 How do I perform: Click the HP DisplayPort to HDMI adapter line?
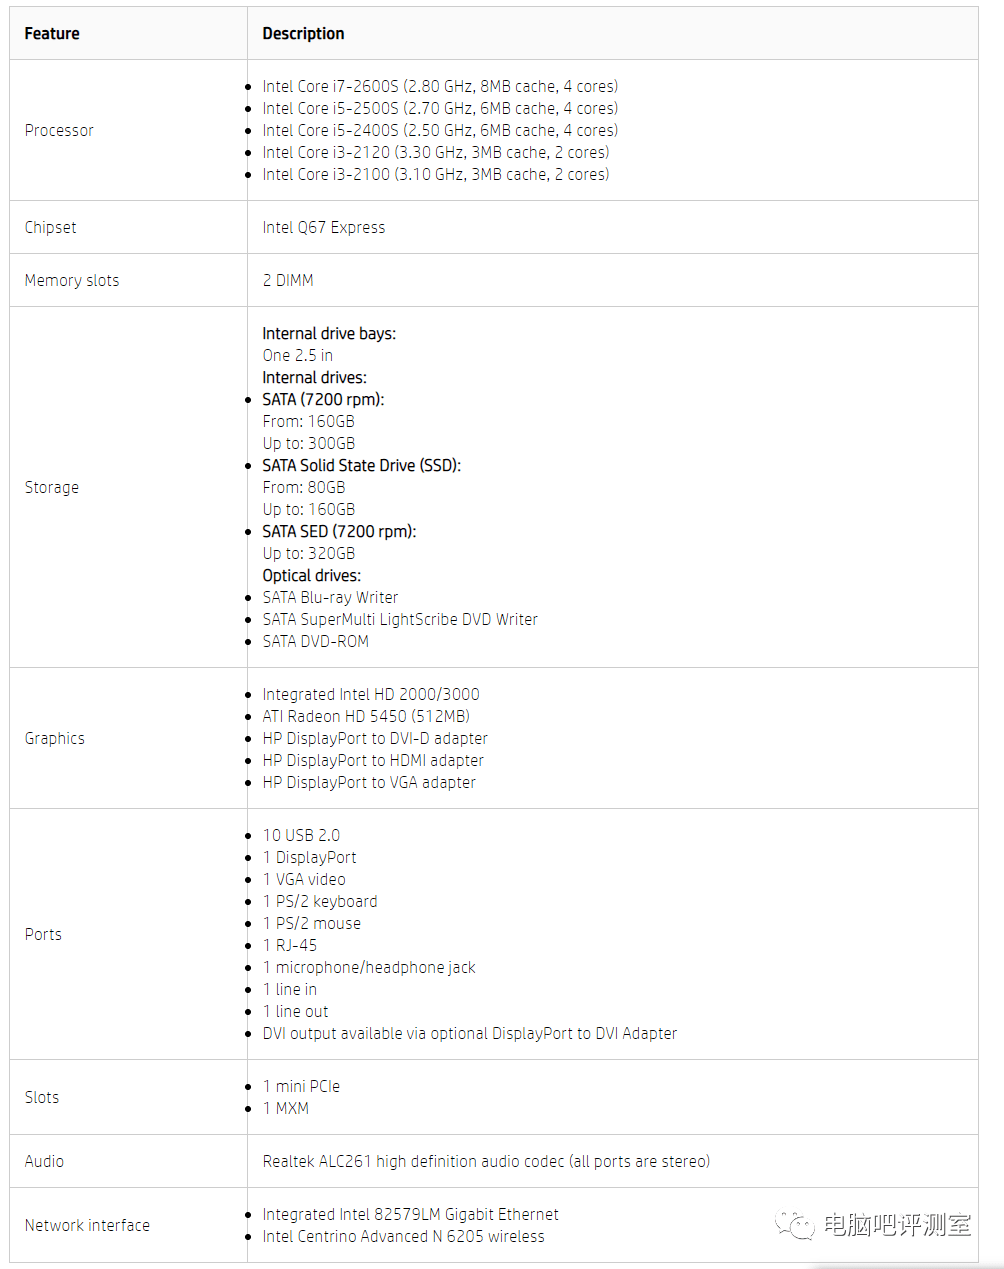(373, 760)
